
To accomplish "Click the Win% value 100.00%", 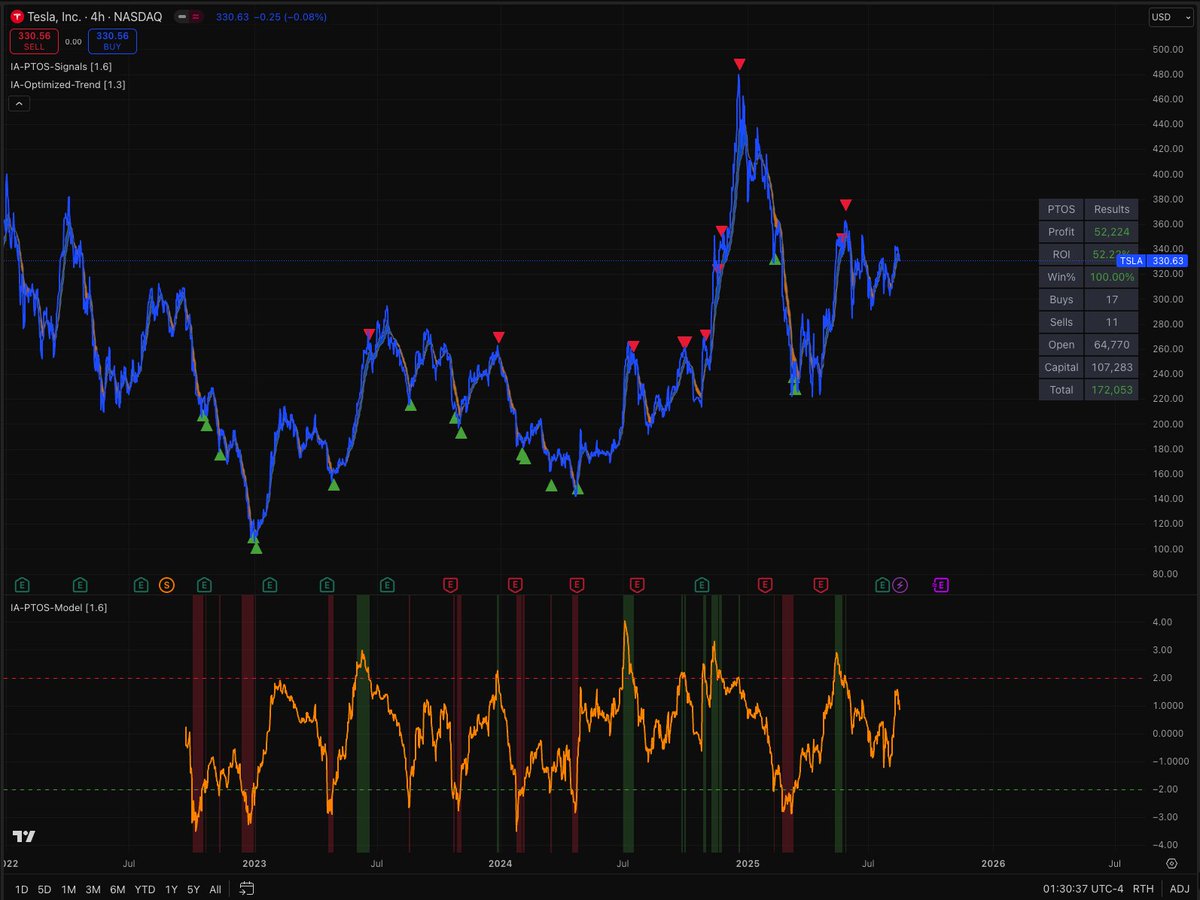I will [1111, 277].
